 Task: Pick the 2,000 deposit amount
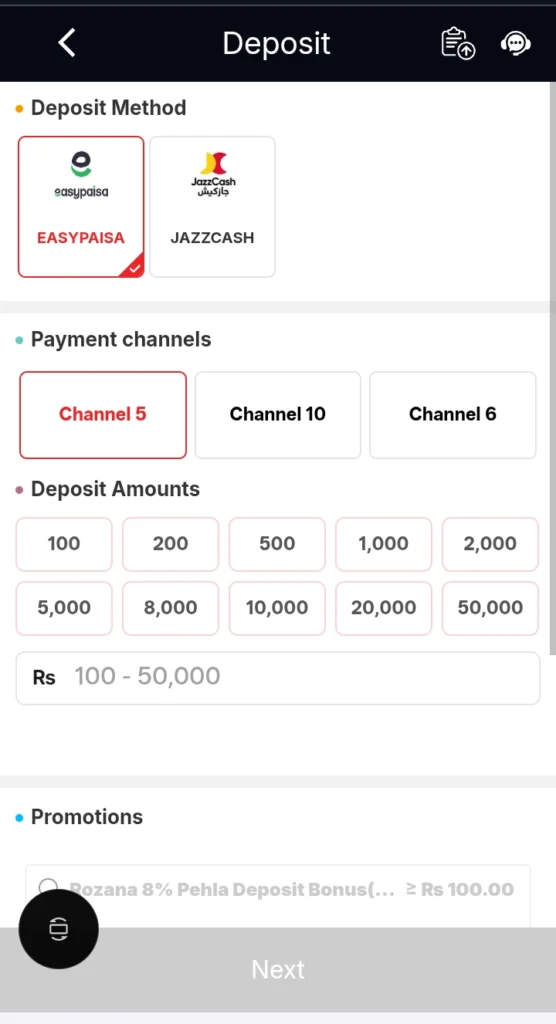click(x=490, y=544)
